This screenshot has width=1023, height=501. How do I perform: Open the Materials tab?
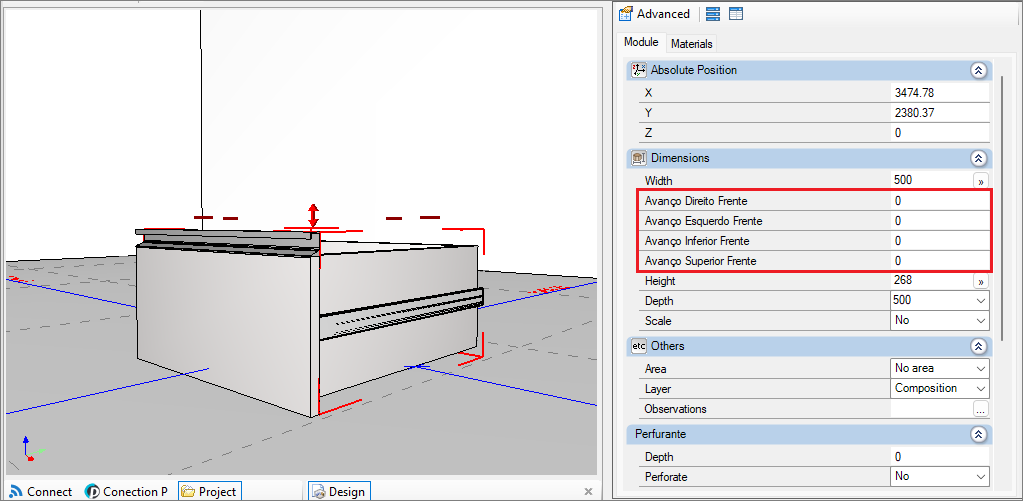pyautogui.click(x=692, y=44)
